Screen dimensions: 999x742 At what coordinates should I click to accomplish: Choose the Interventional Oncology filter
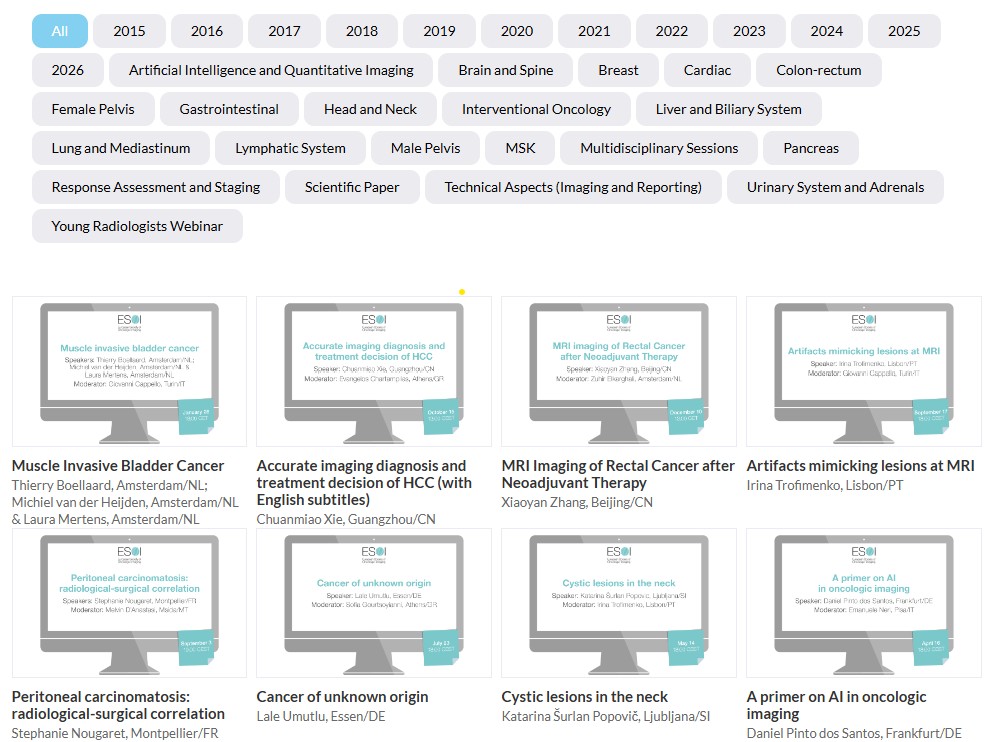coord(536,109)
